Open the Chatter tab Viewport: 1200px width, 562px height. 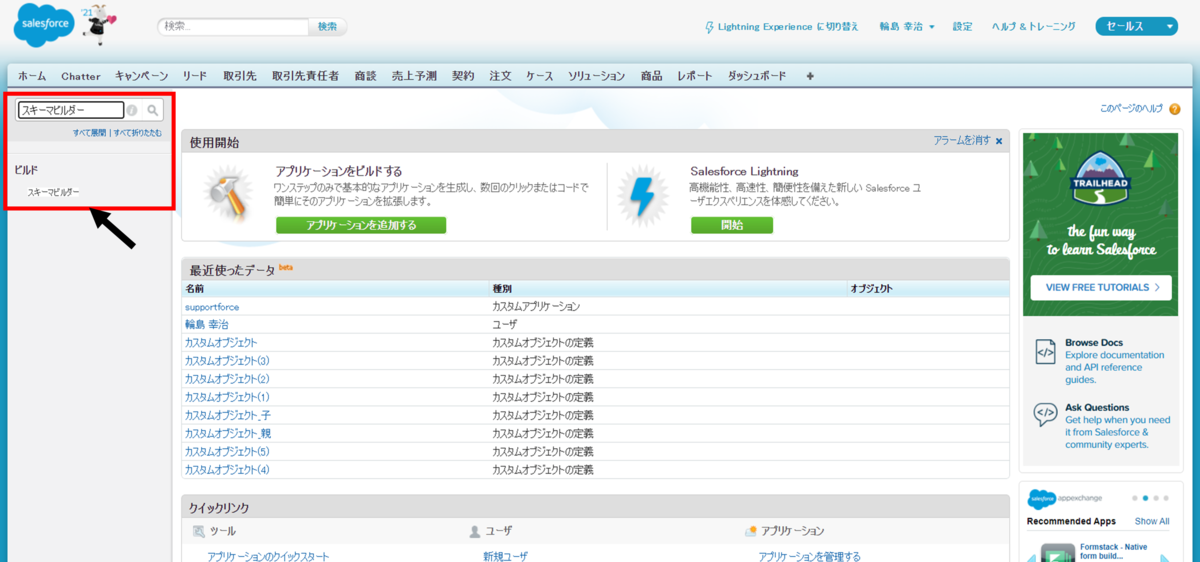[81, 76]
